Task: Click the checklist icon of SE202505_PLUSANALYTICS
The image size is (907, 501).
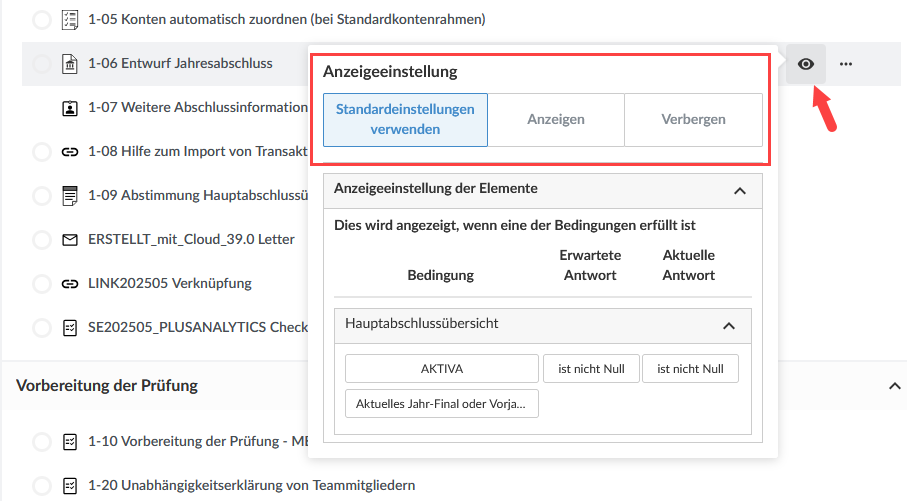Action: coord(70,328)
